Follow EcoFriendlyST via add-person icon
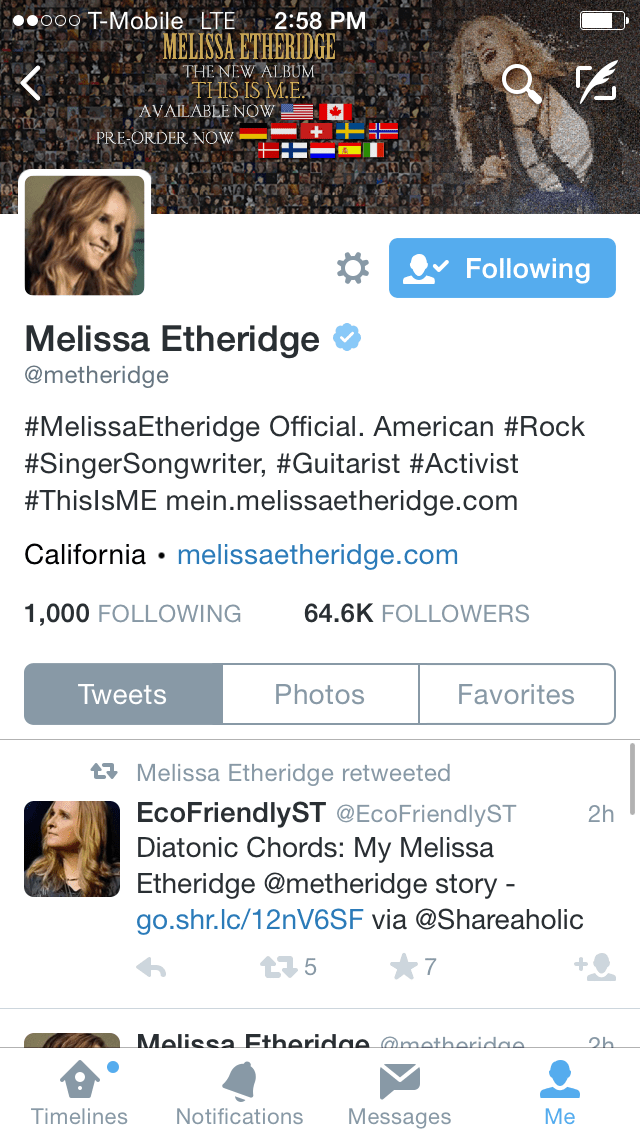The width and height of the screenshot is (640, 1136). (595, 967)
